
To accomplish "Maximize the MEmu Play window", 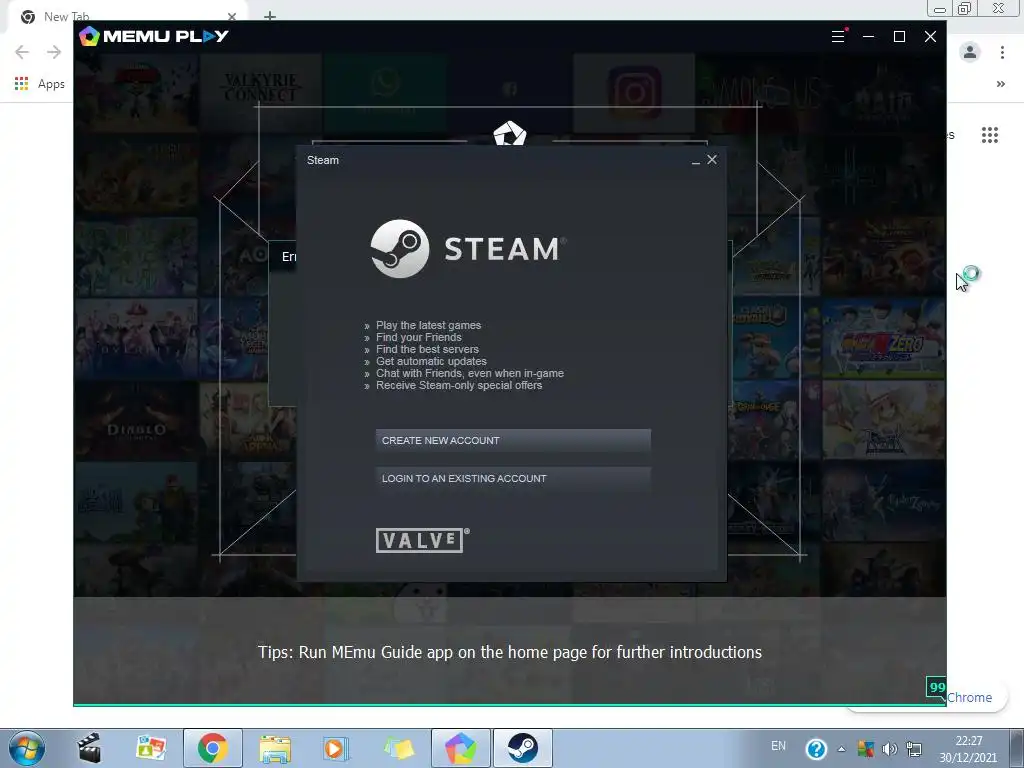I will click(899, 37).
